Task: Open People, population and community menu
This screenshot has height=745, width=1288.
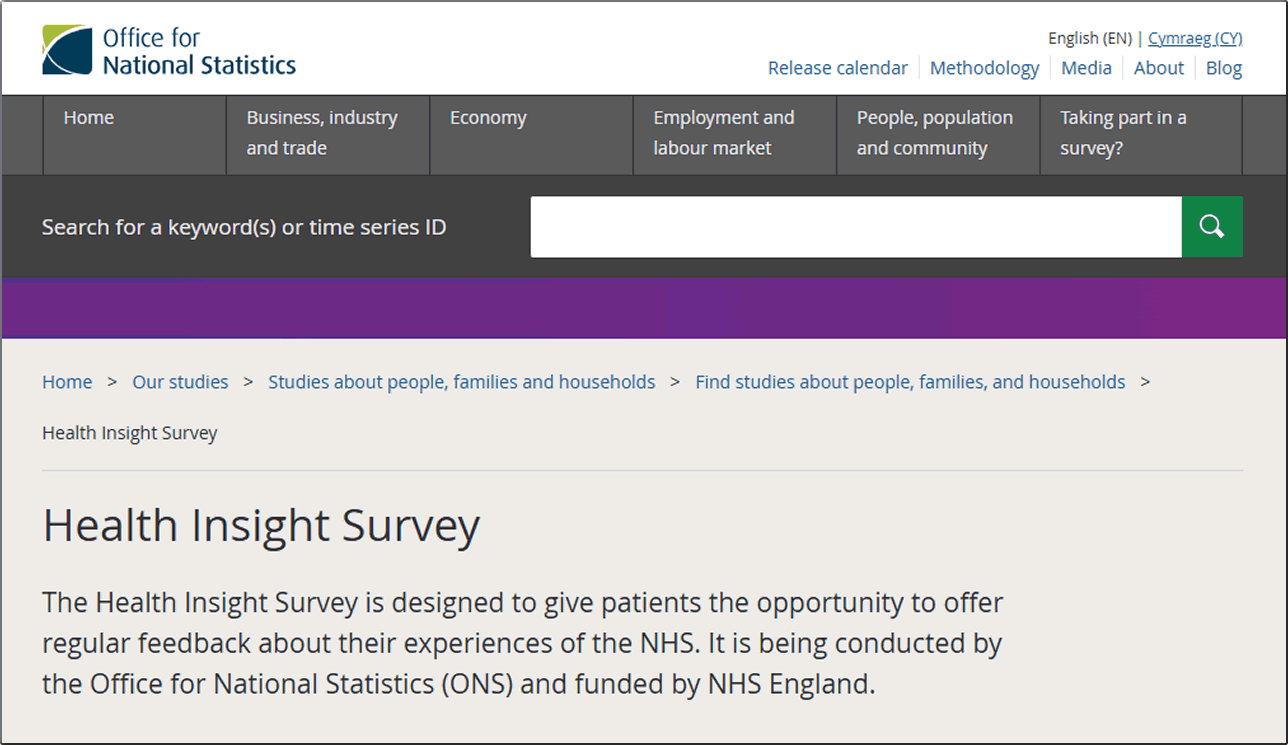Action: click(934, 133)
